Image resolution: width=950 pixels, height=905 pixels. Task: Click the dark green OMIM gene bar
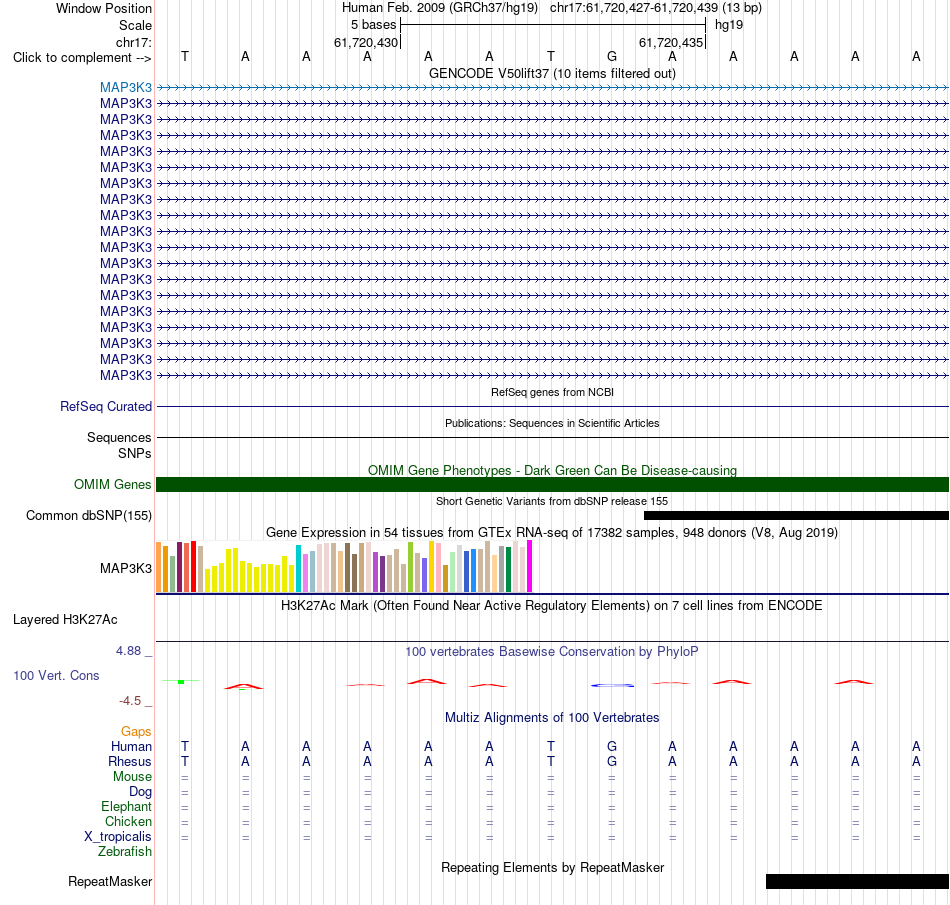[553, 485]
